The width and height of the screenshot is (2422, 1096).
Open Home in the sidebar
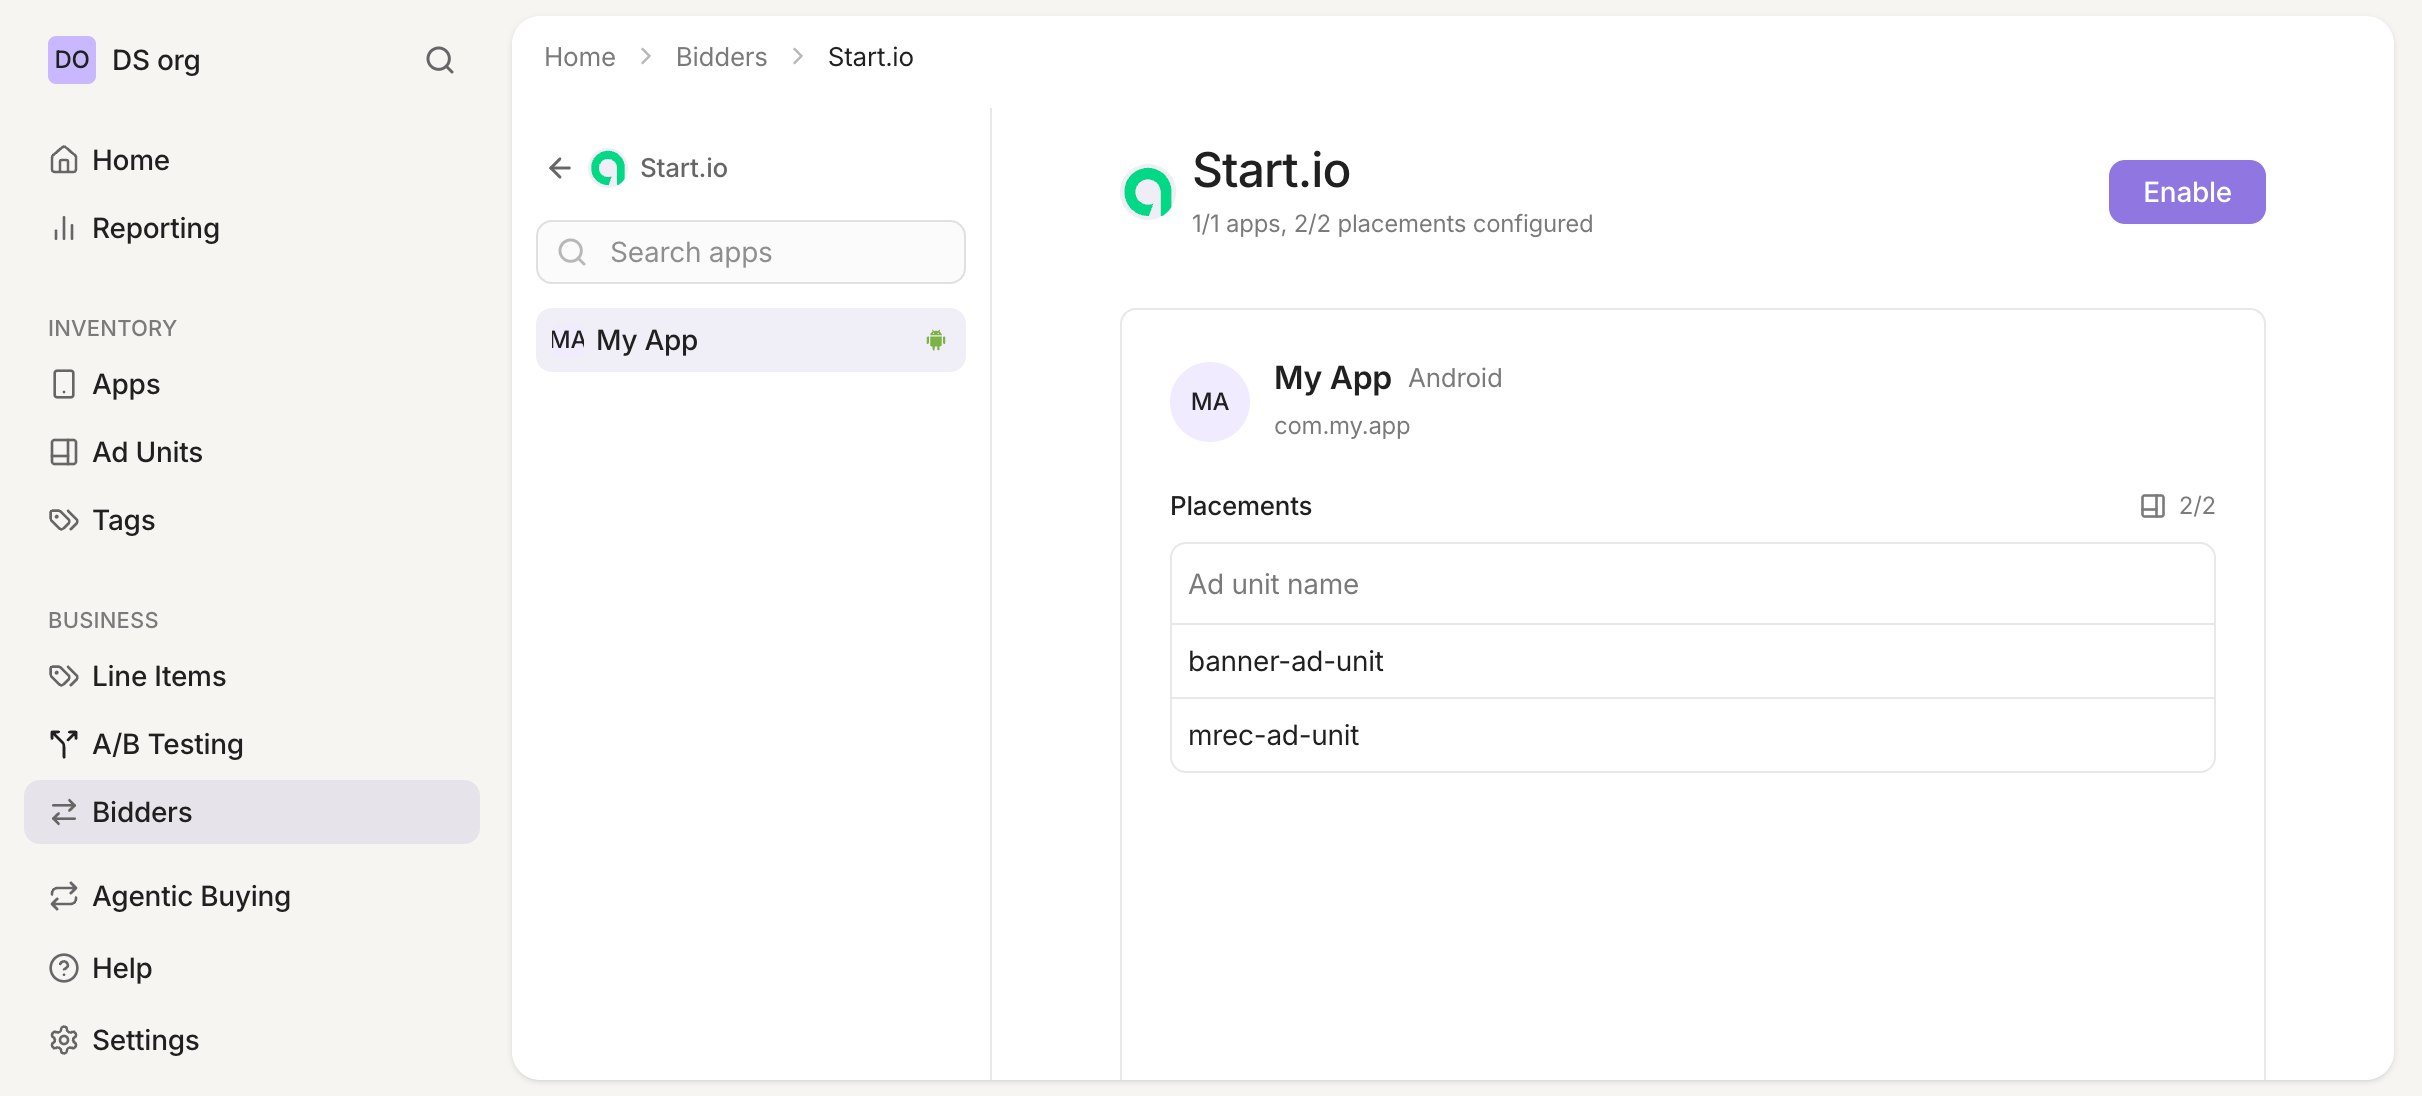tap(252, 160)
